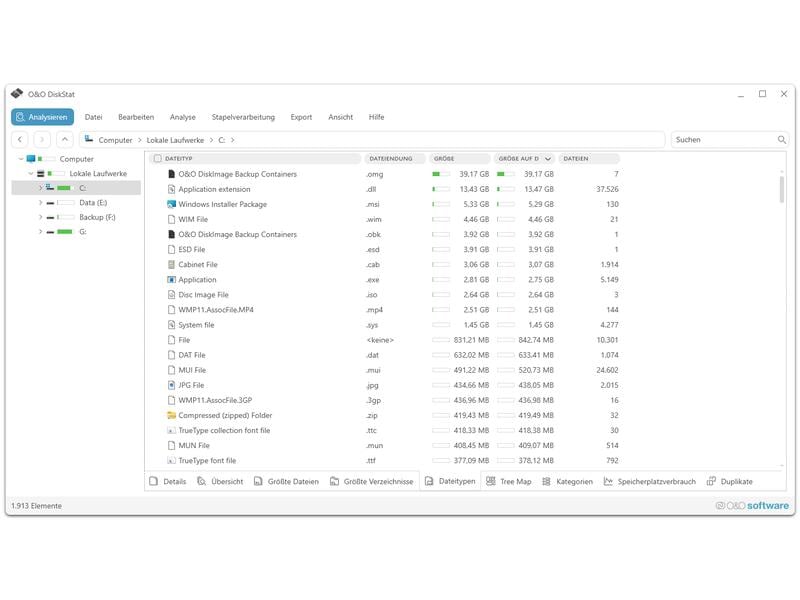
Task: Open the Ansicht menu
Action: point(340,117)
